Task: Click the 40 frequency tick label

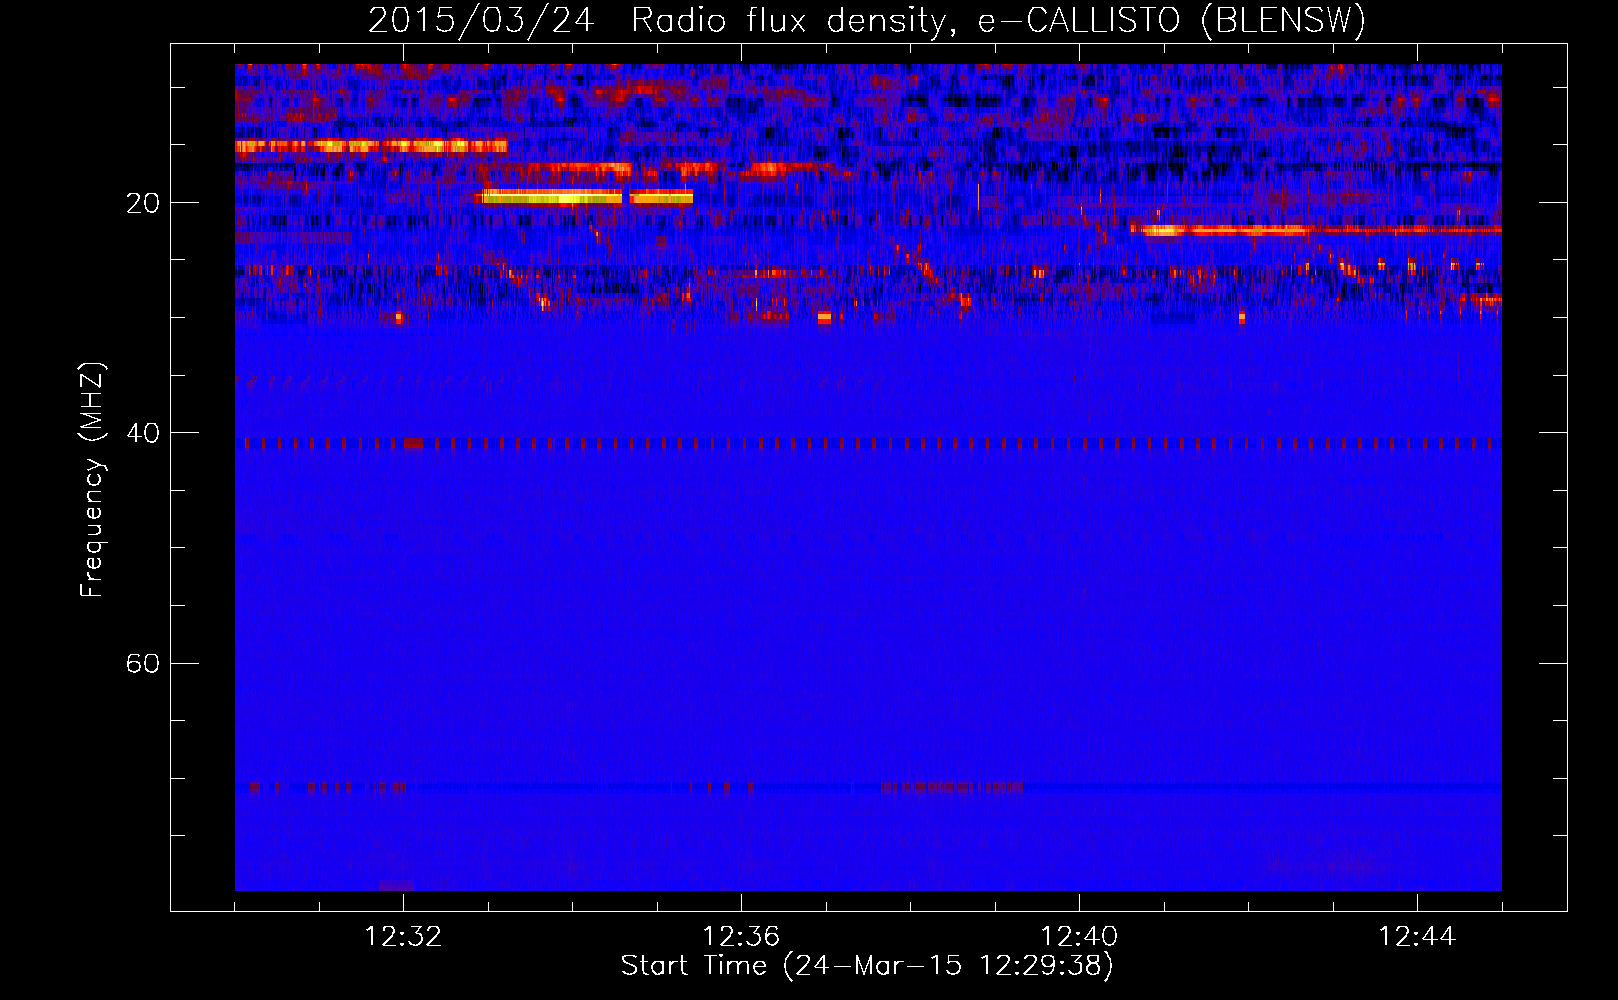Action: (143, 433)
